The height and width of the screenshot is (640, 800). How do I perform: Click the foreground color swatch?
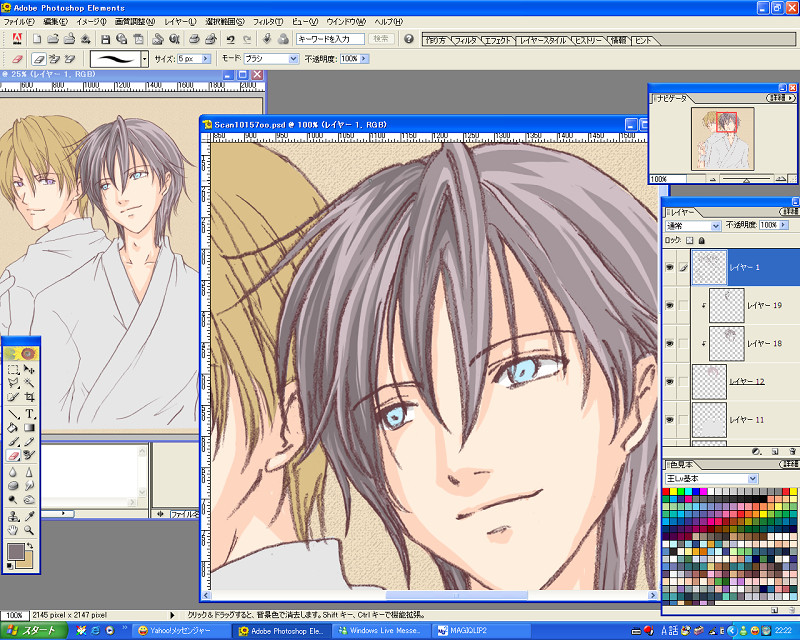coord(15,551)
